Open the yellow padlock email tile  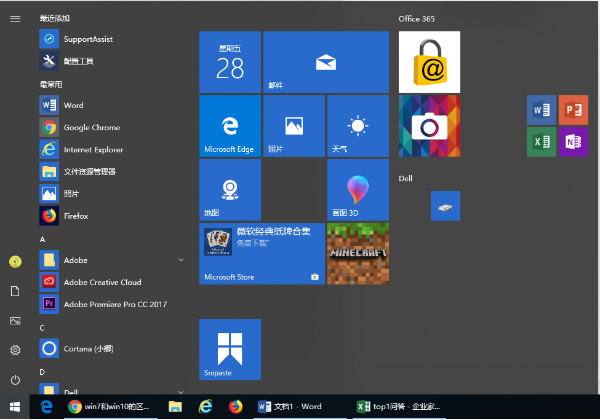429,62
